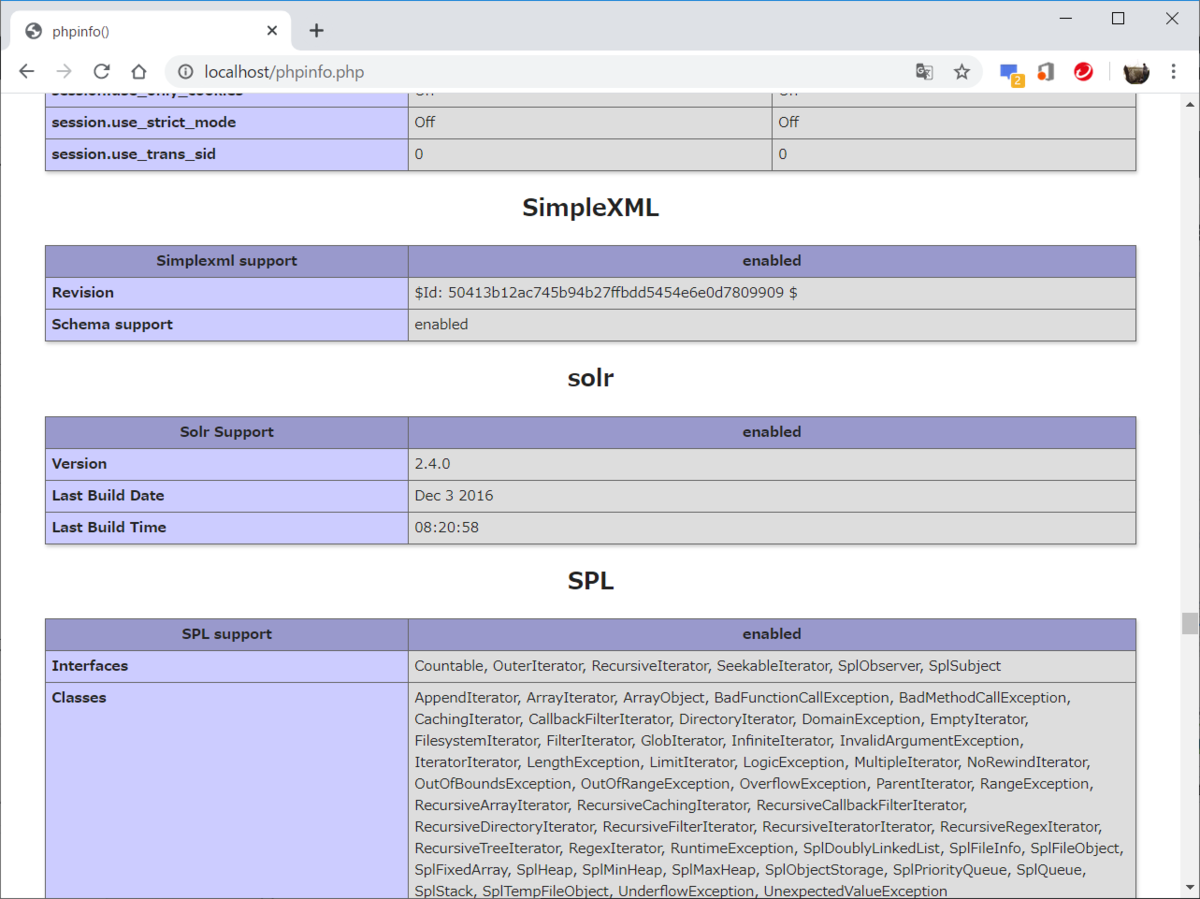Viewport: 1200px width, 899px height.
Task: Click the SPL Interfaces label
Action: (90, 666)
